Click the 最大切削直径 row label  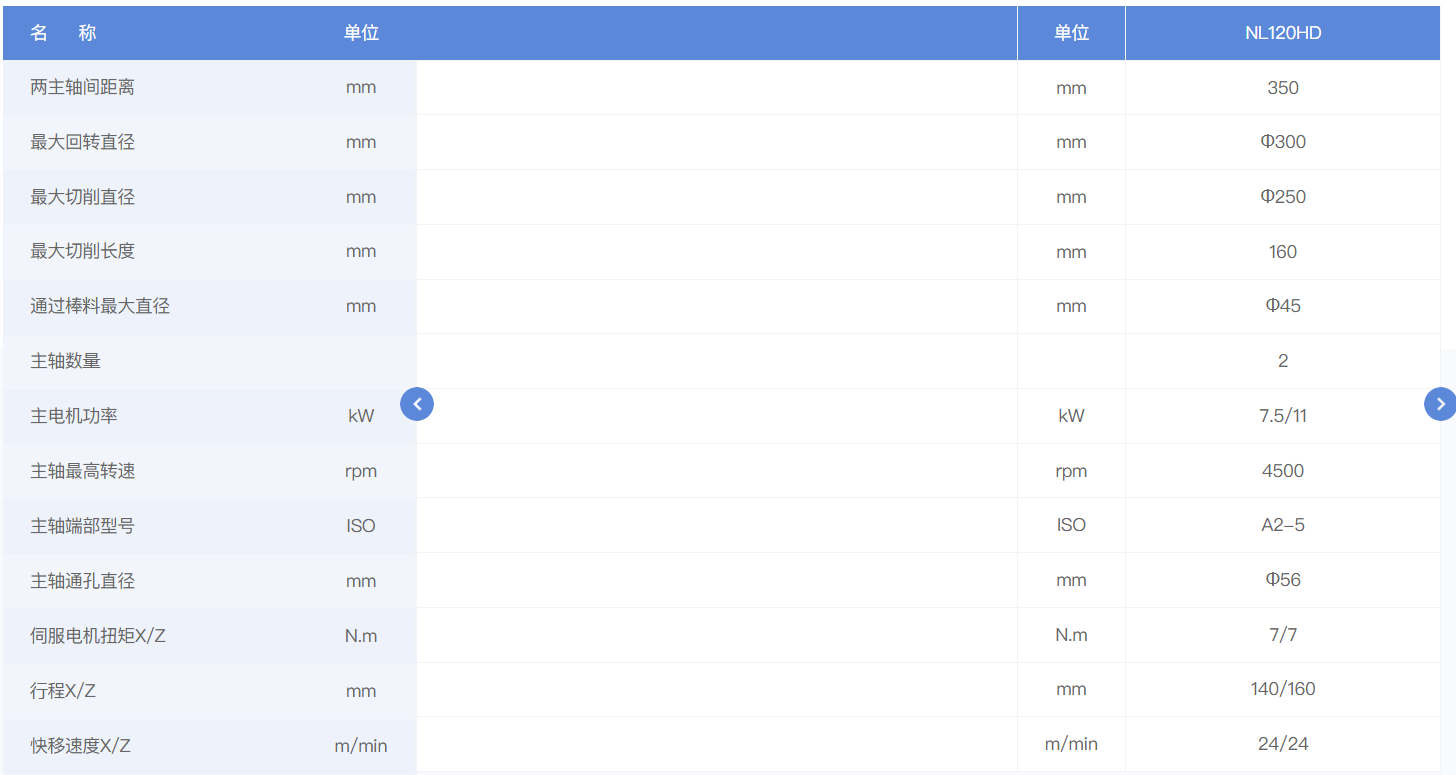pyautogui.click(x=82, y=197)
